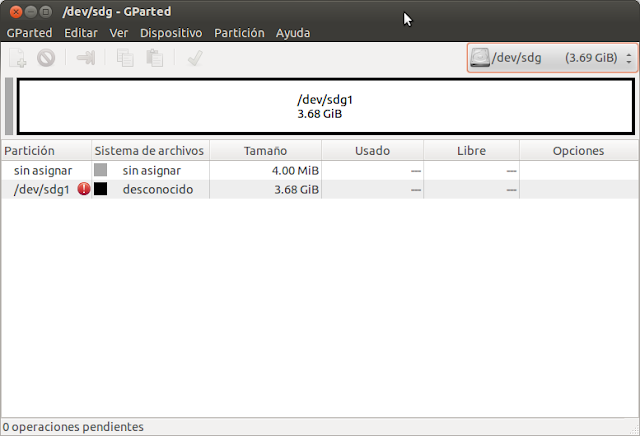Viewport: 640px width, 436px height.
Task: Click the 3.68 GiB size cell in table
Action: click(x=296, y=189)
